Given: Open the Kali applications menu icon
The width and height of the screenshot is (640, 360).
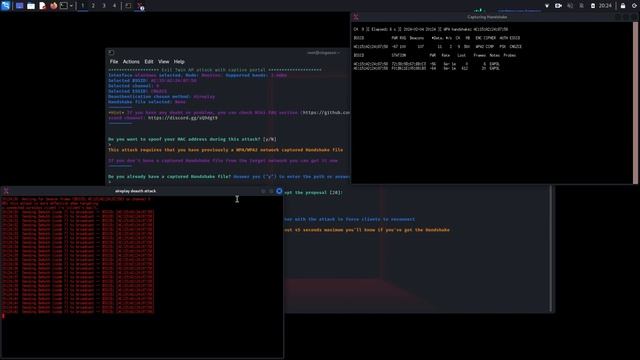Looking at the screenshot, I should [x=5, y=5].
